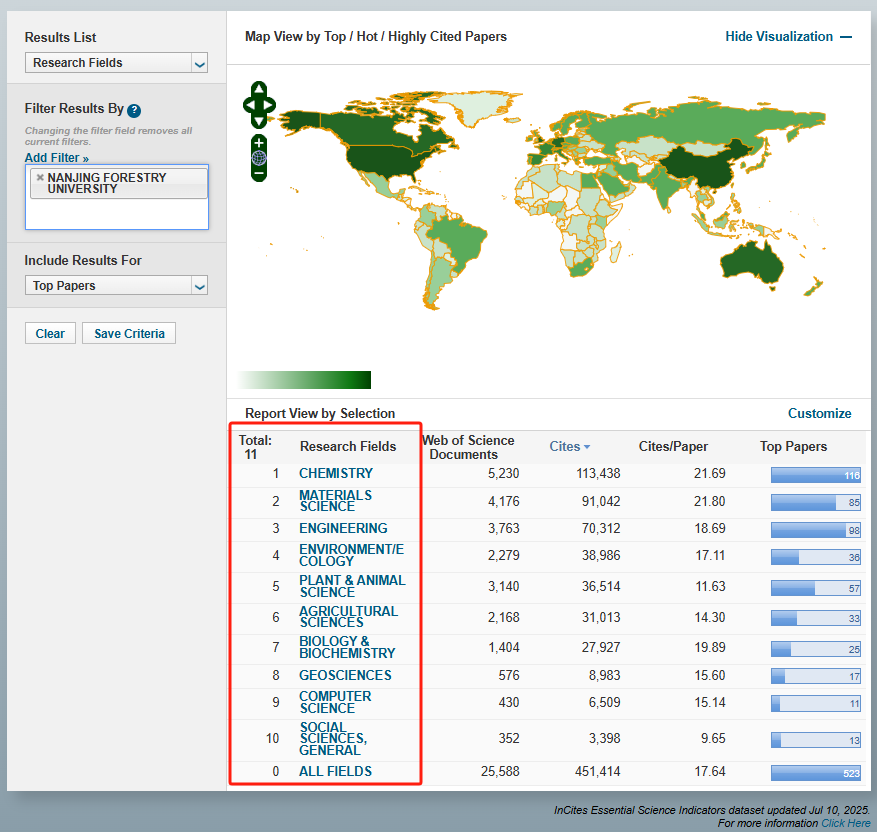Open AGRICULTURAL SCIENCES field
Image resolution: width=877 pixels, height=832 pixels.
(x=348, y=617)
